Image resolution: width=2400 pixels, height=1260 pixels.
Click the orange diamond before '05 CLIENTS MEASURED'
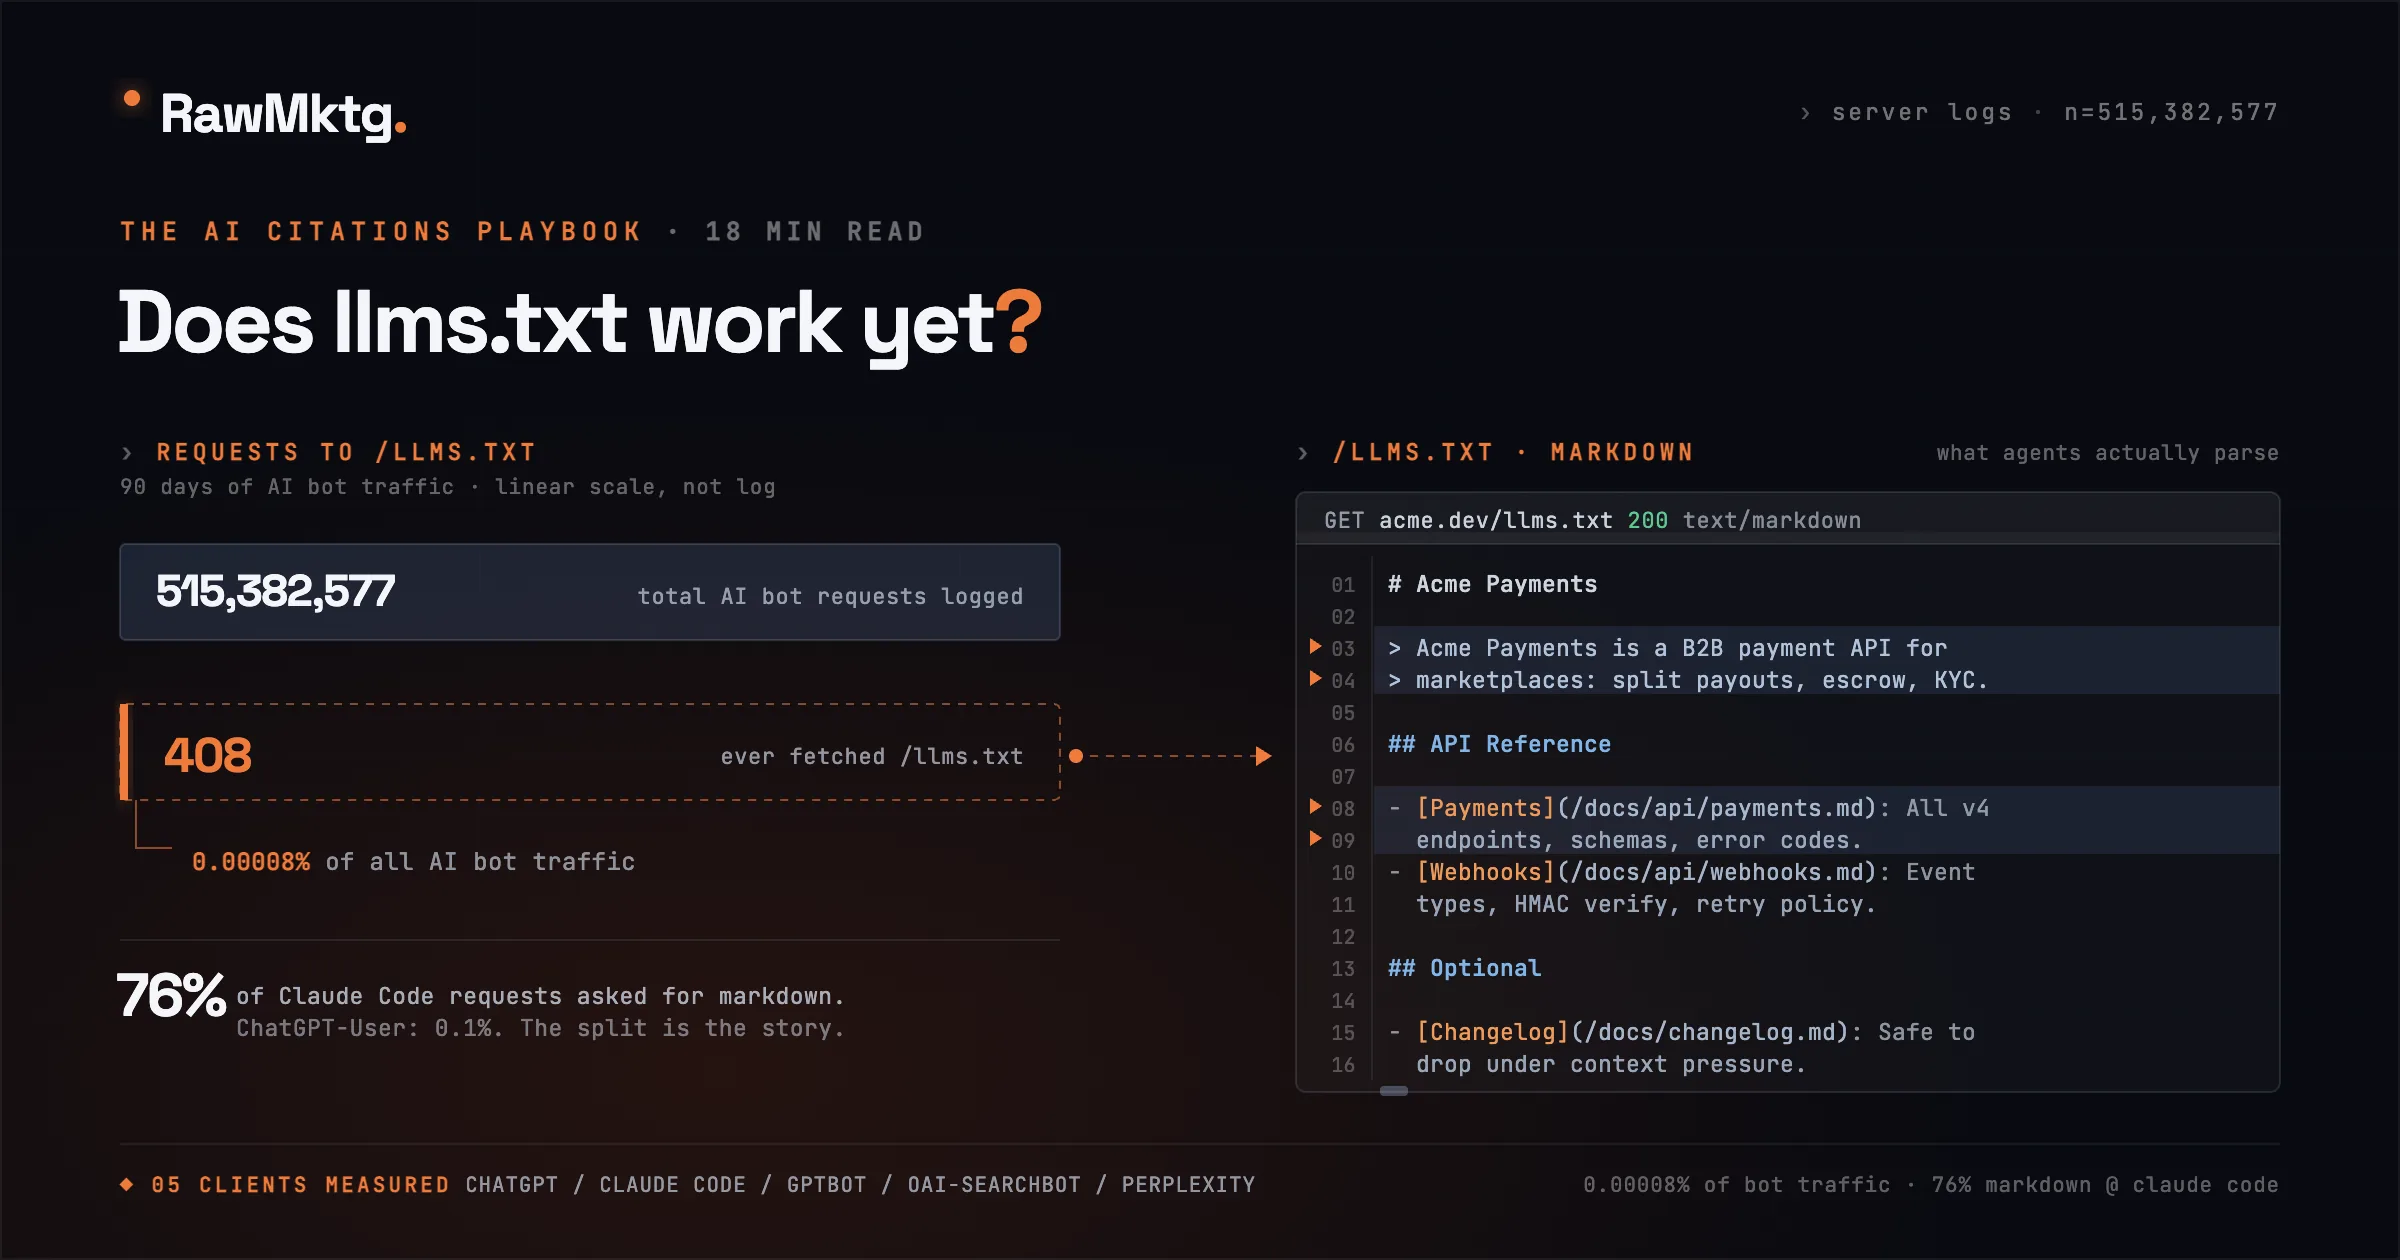click(126, 1184)
